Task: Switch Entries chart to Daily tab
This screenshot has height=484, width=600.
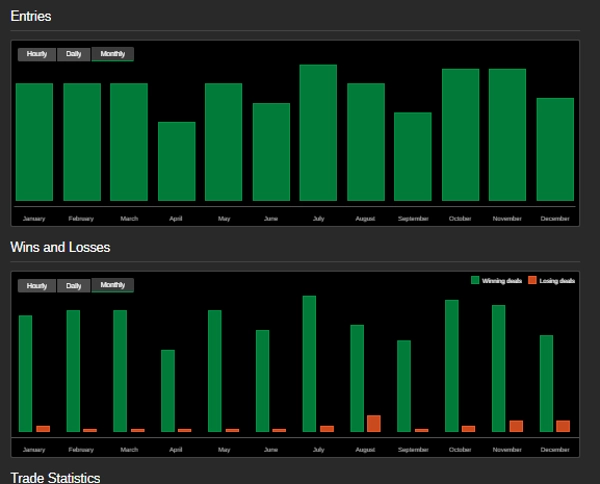Action: click(73, 54)
